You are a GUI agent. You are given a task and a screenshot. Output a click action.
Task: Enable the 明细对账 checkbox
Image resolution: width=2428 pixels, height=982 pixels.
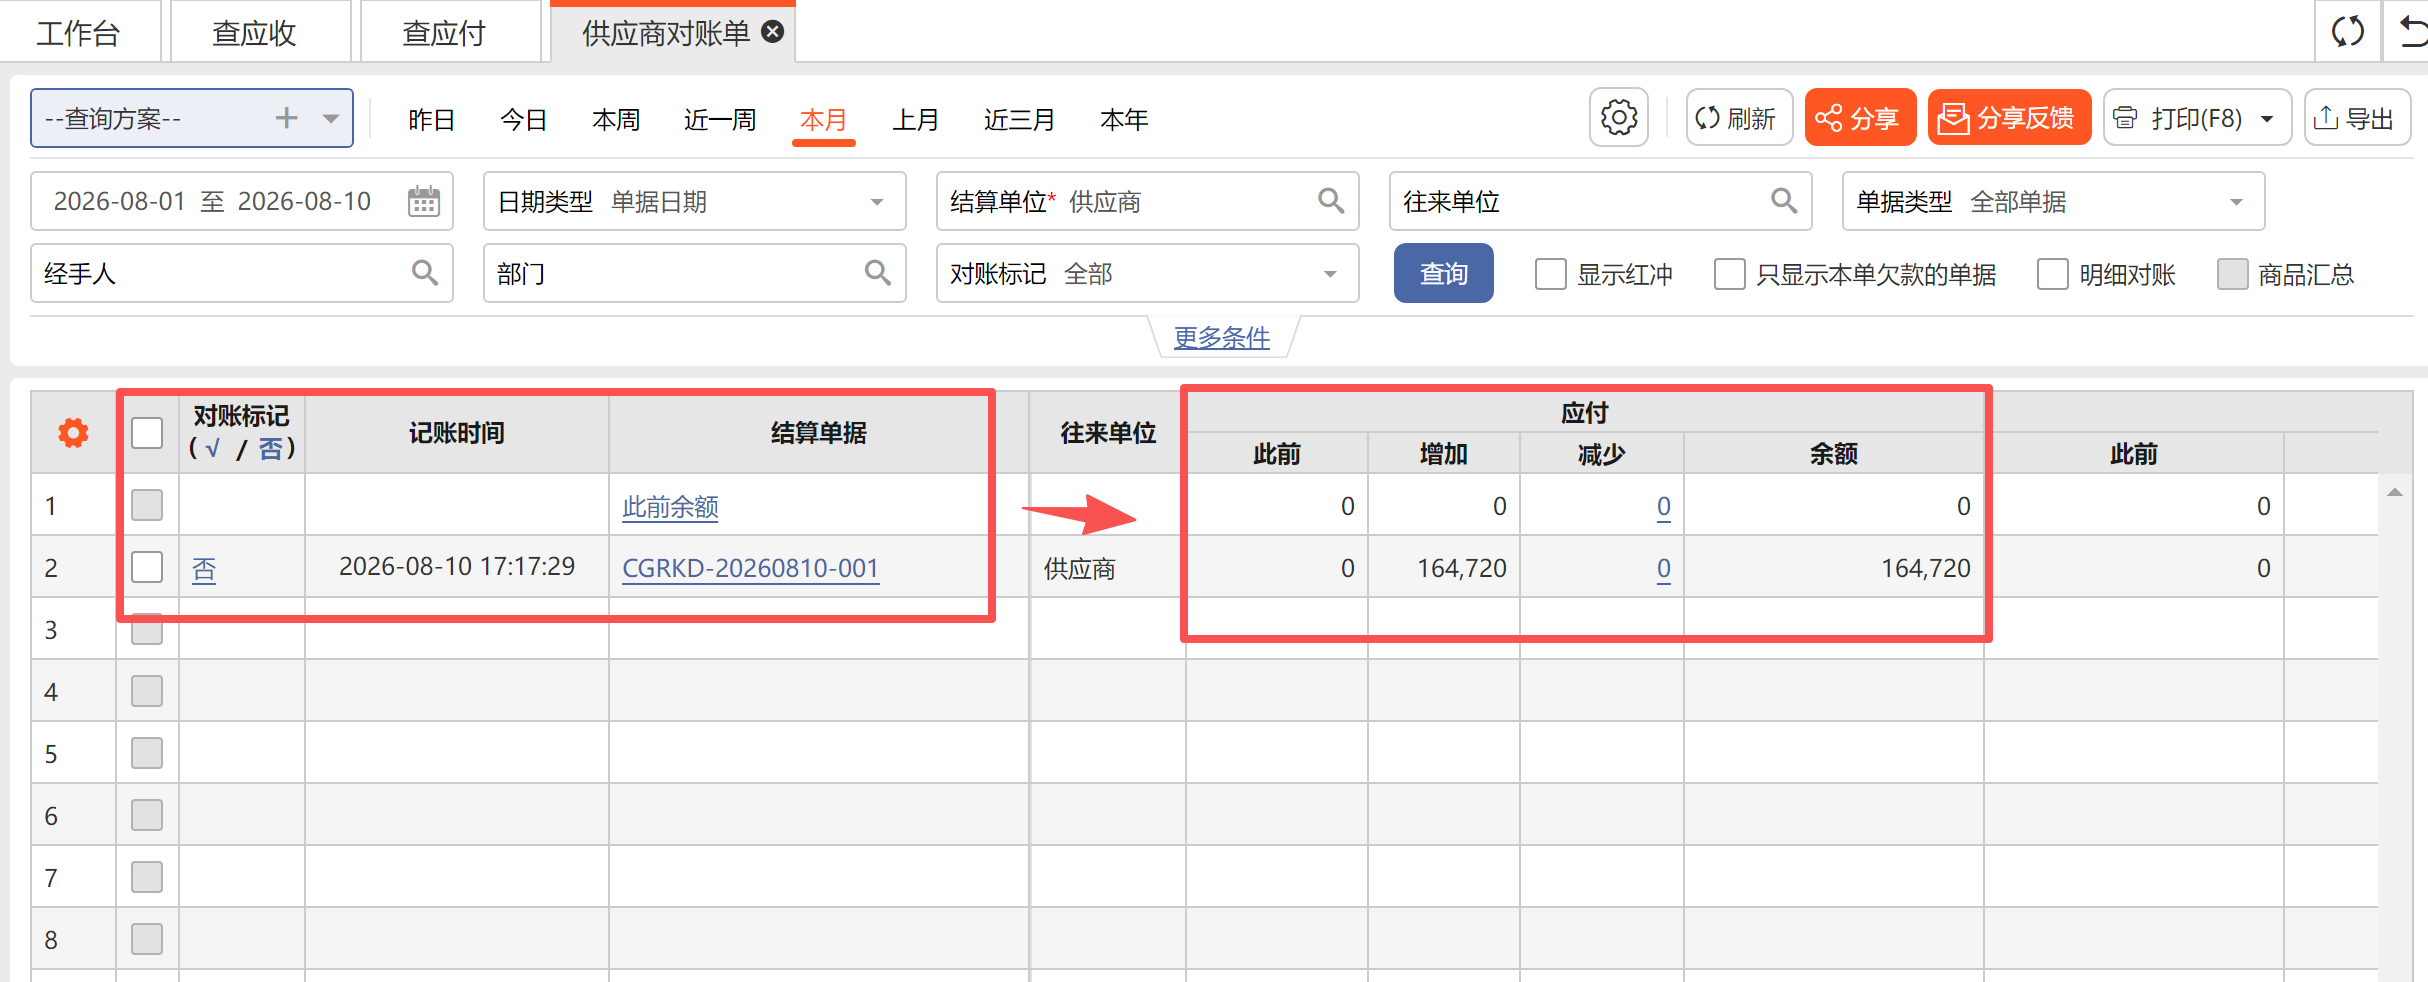pos(2053,274)
